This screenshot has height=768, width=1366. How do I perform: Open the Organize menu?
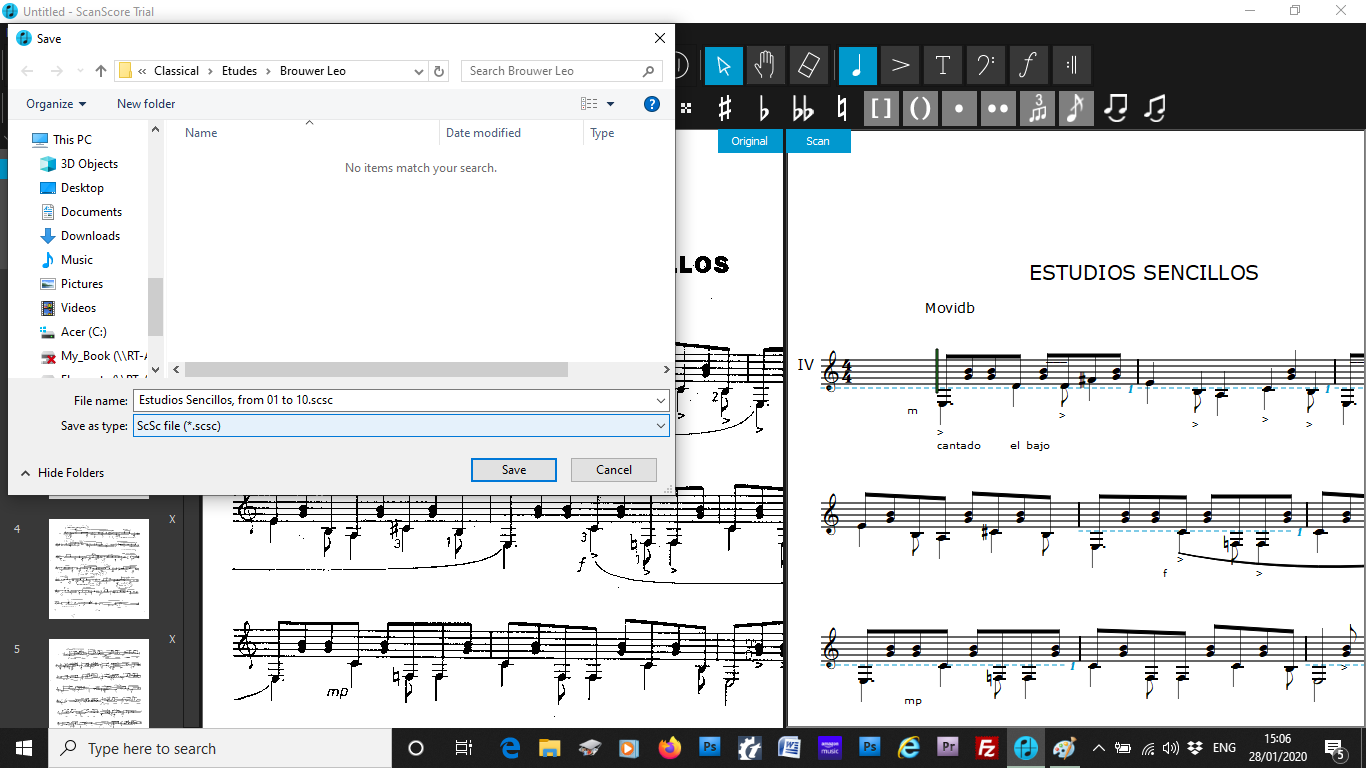pyautogui.click(x=56, y=104)
